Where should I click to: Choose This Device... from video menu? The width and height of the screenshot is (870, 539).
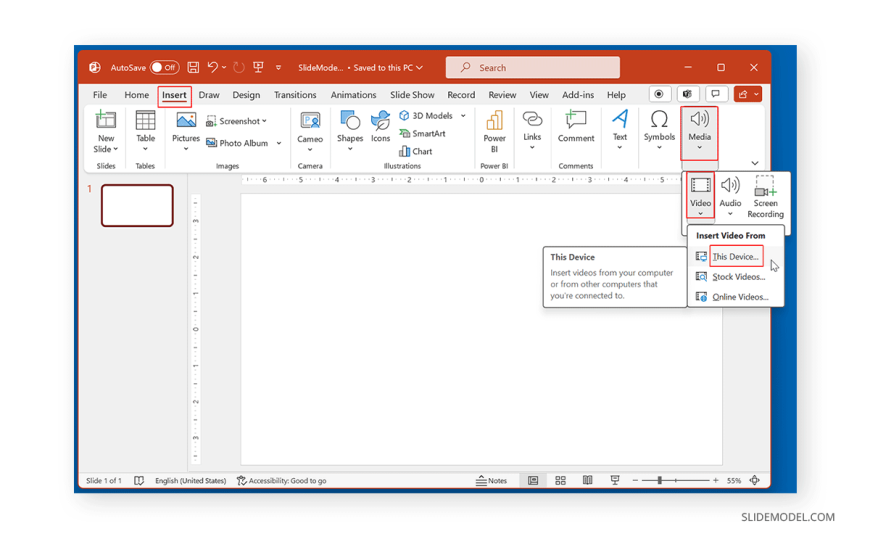pos(735,257)
